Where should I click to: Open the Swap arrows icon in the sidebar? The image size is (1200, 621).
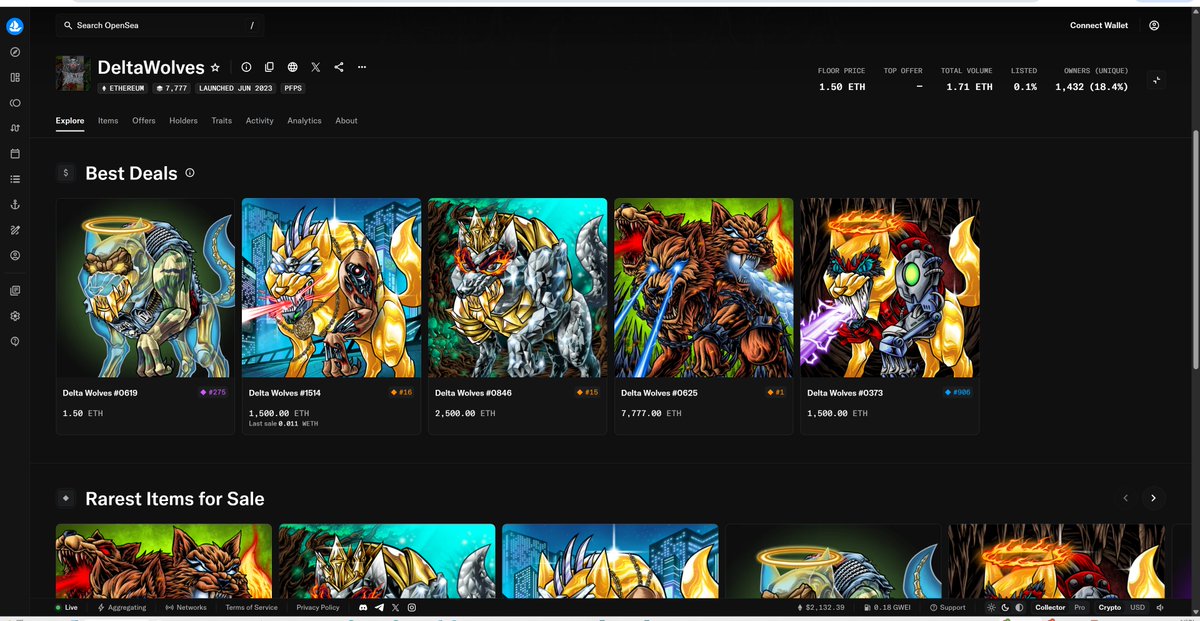(x=15, y=128)
